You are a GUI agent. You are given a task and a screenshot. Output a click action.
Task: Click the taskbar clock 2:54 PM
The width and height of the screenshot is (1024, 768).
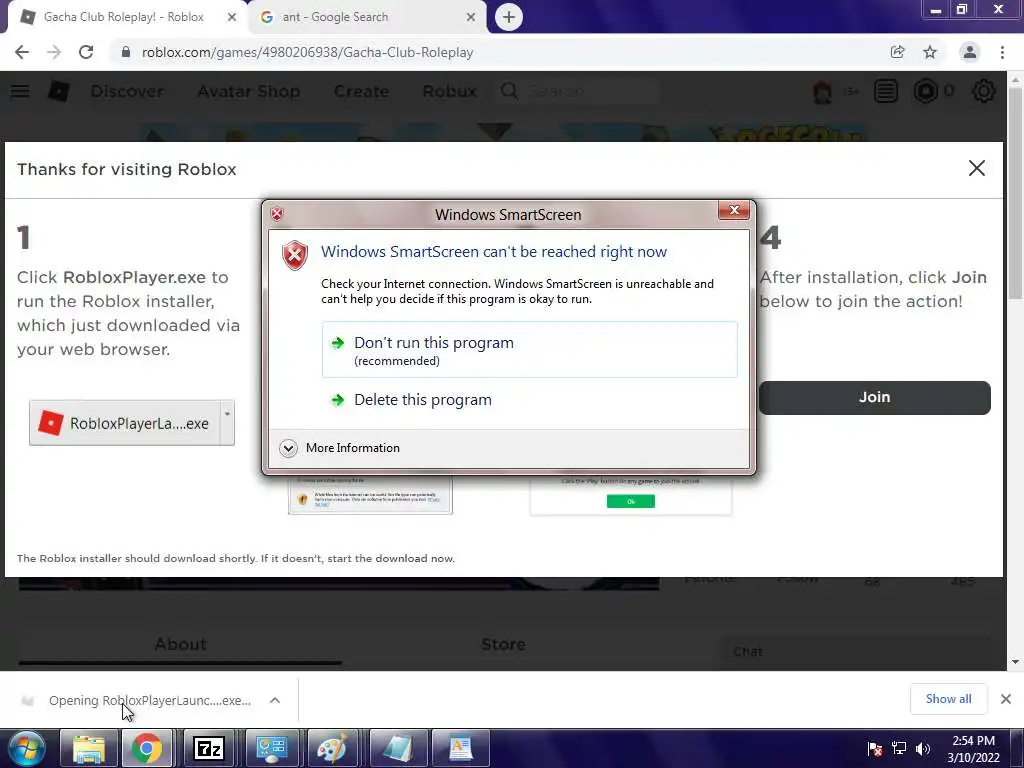pyautogui.click(x=973, y=749)
